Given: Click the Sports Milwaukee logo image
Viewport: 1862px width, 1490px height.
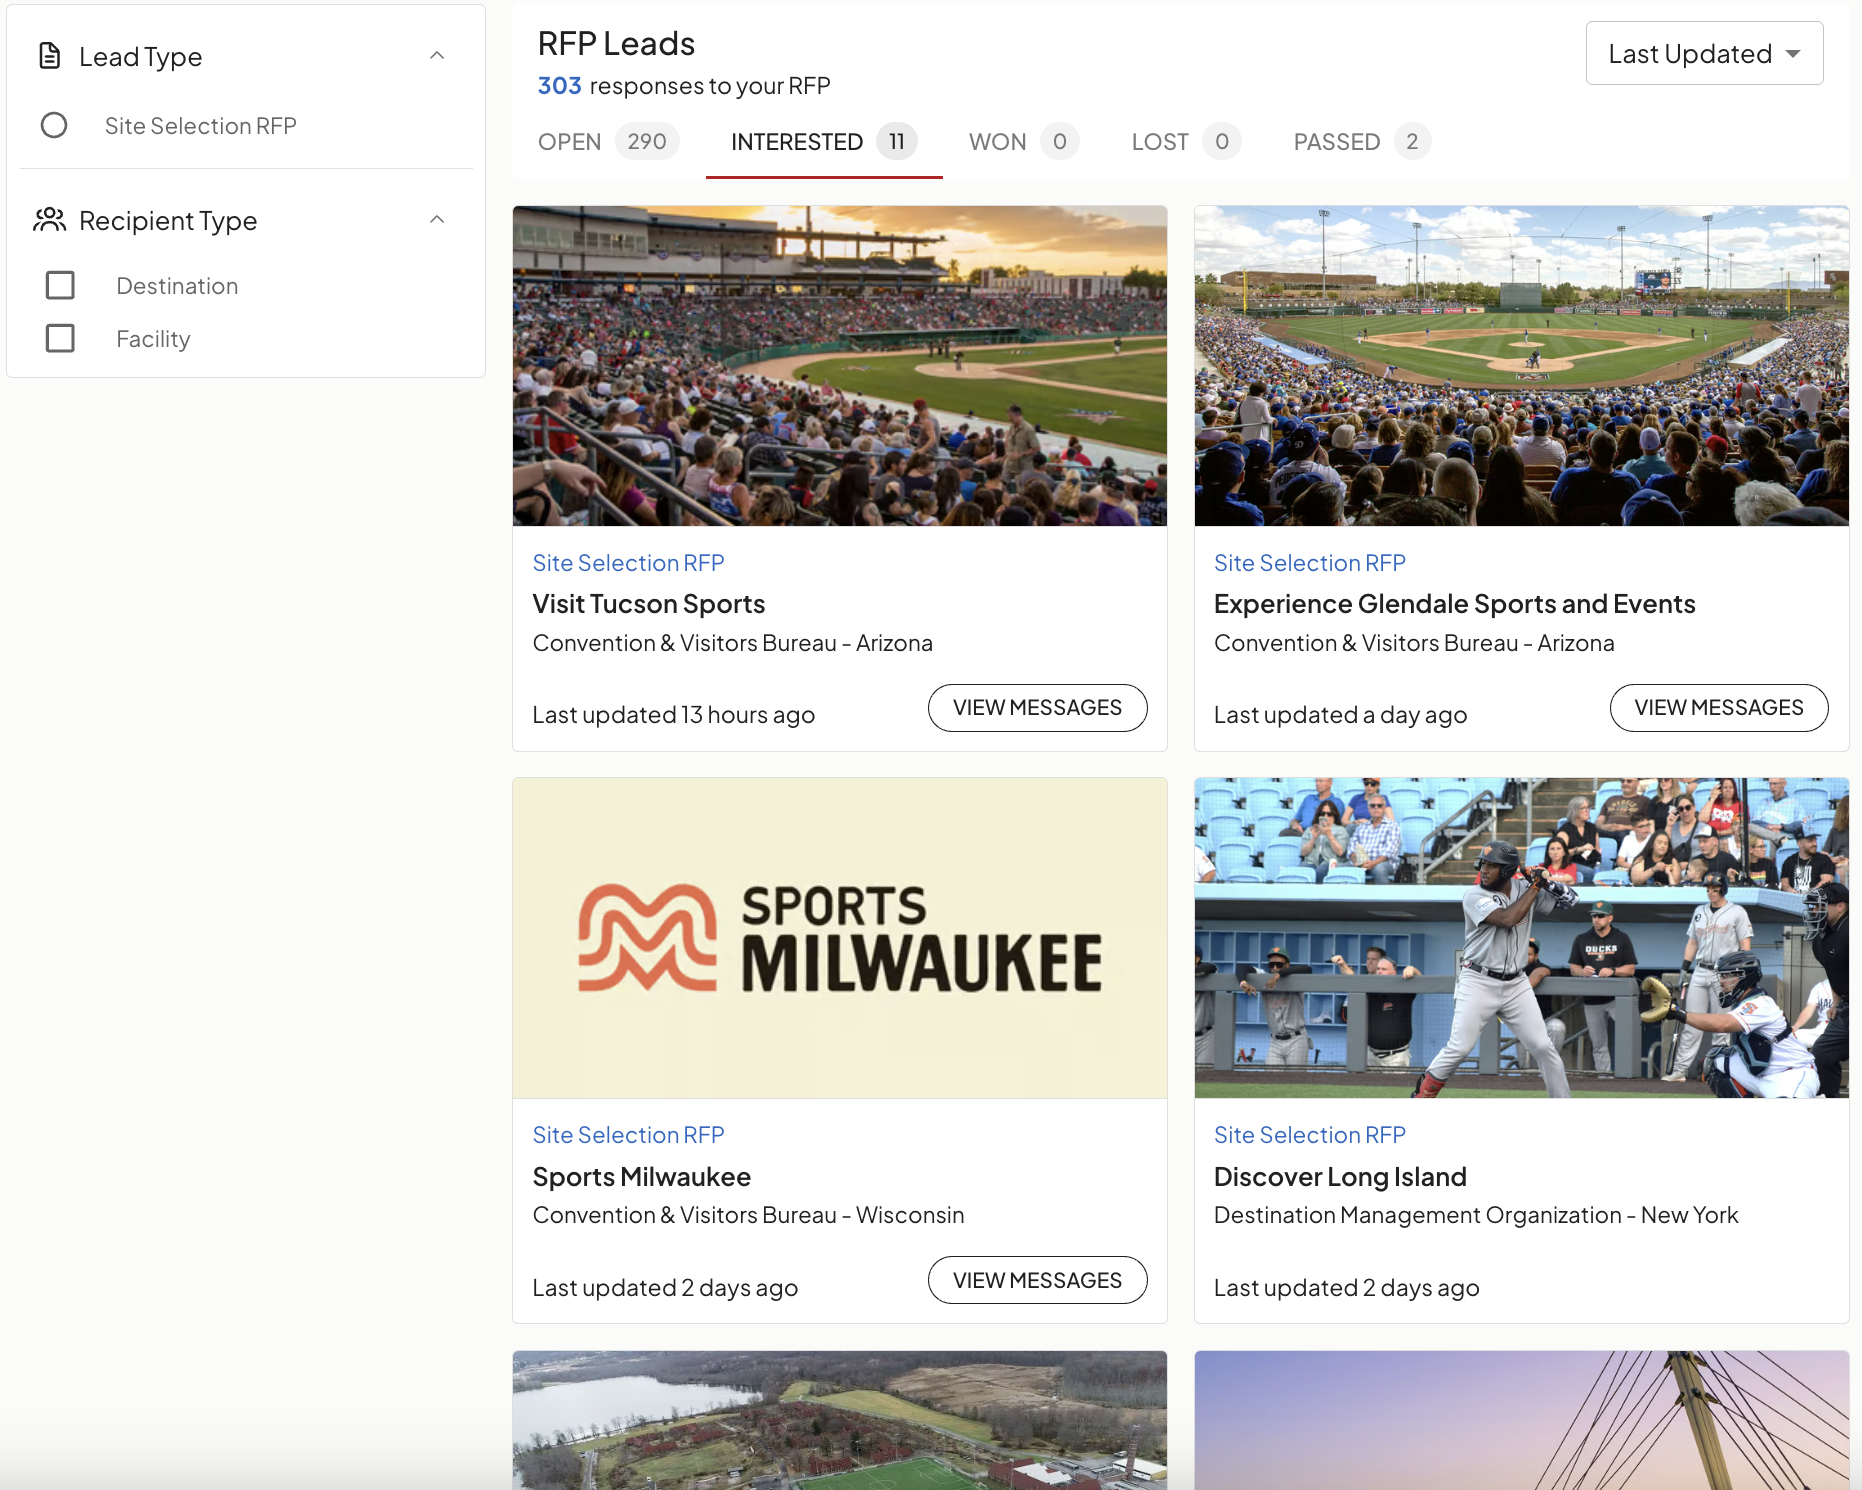Looking at the screenshot, I should pos(840,938).
